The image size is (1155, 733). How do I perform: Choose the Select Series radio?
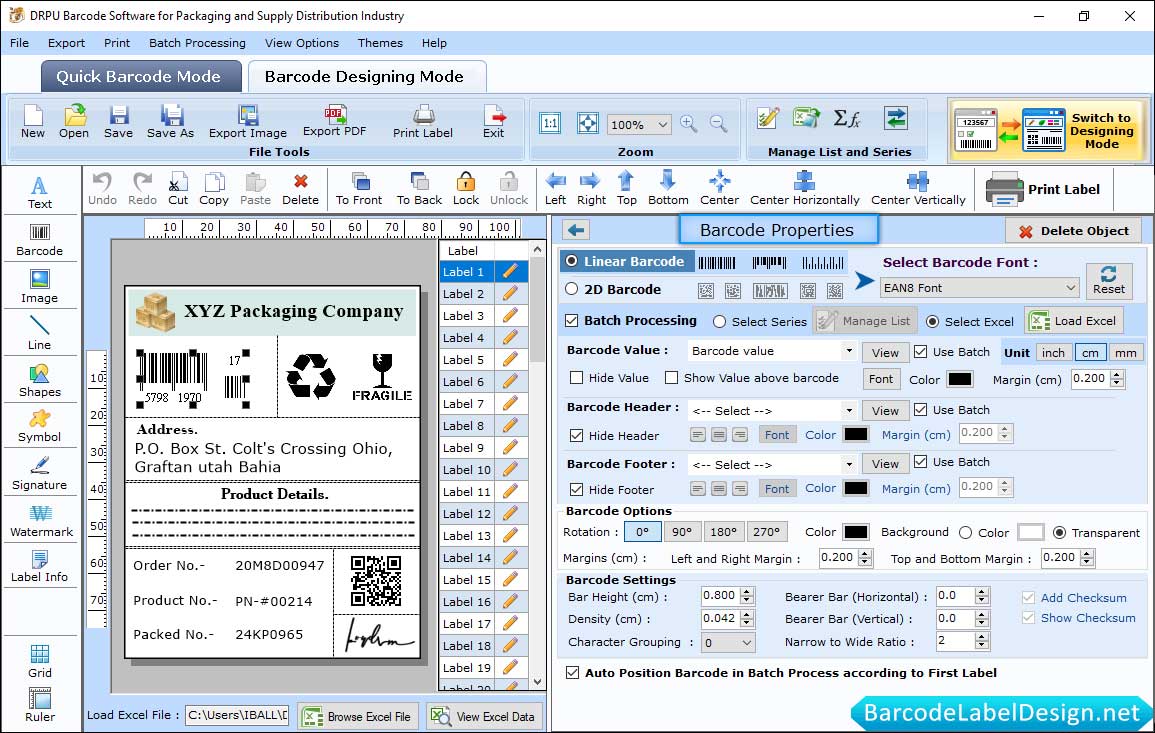(720, 322)
